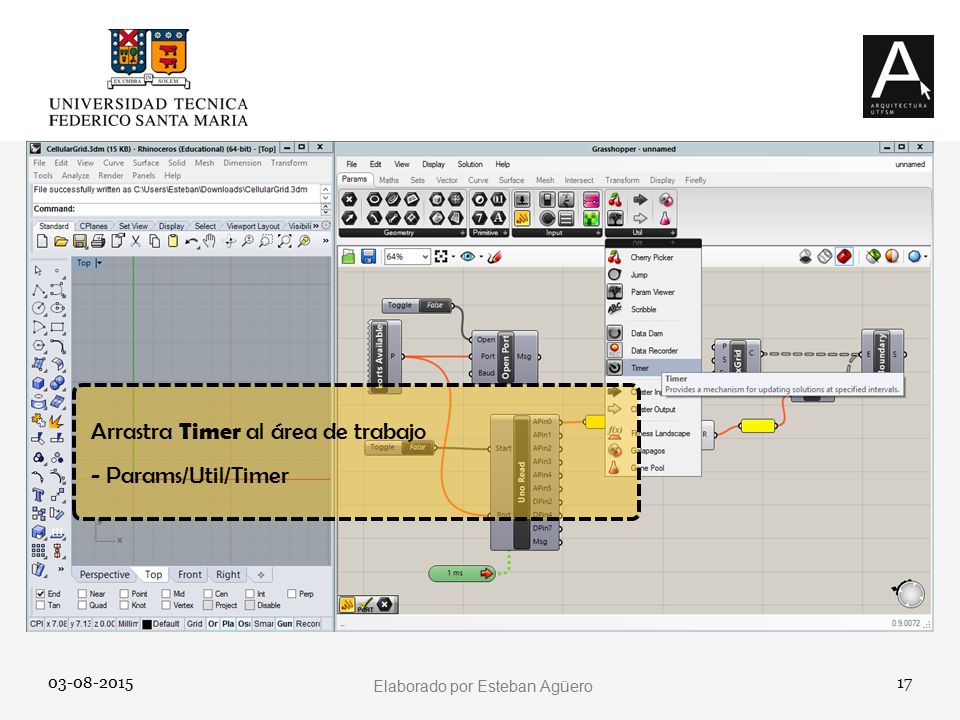Click the New file icon in Rhino toolbar

(x=42, y=241)
